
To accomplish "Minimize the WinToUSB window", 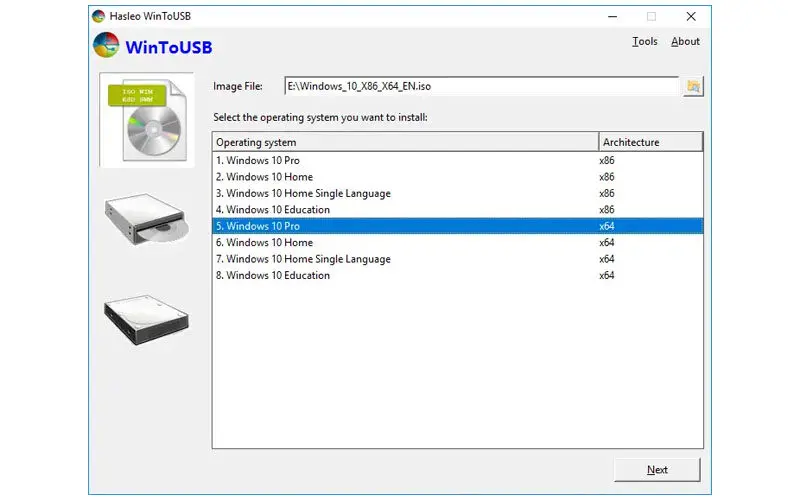I will 612,16.
